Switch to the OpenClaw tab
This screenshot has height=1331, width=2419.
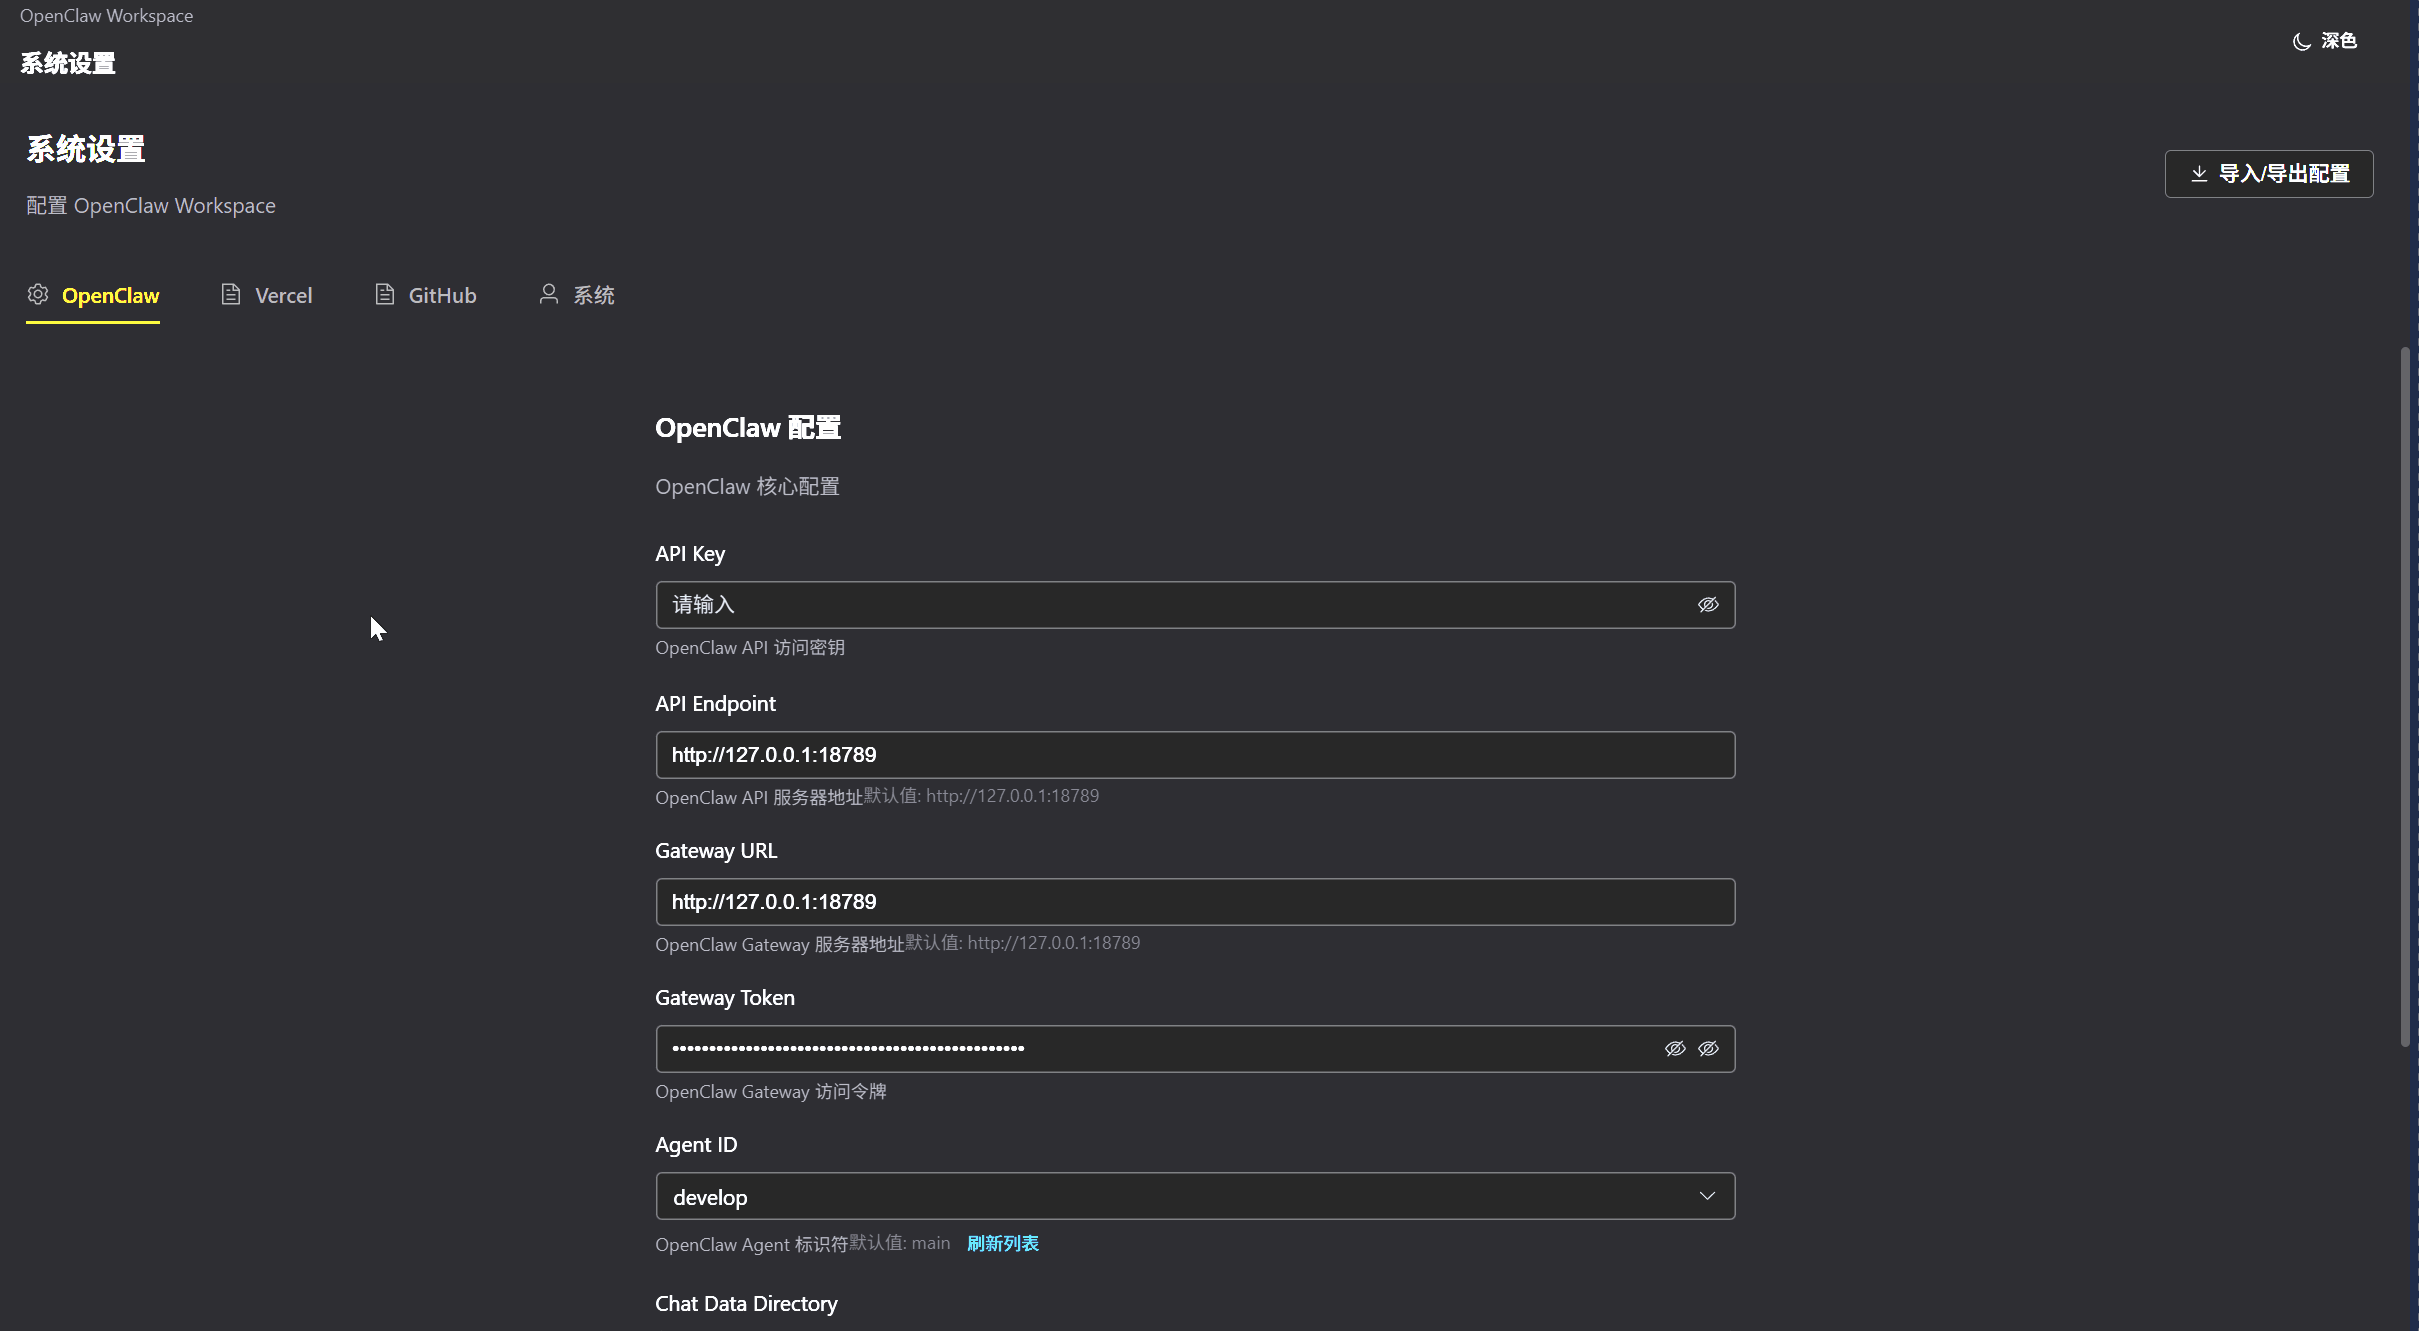pyautogui.click(x=93, y=295)
